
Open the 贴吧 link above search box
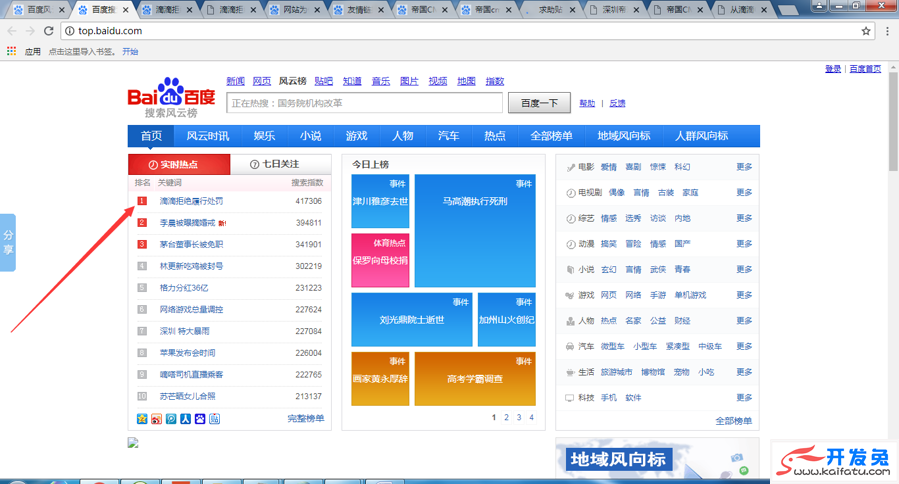(x=324, y=81)
